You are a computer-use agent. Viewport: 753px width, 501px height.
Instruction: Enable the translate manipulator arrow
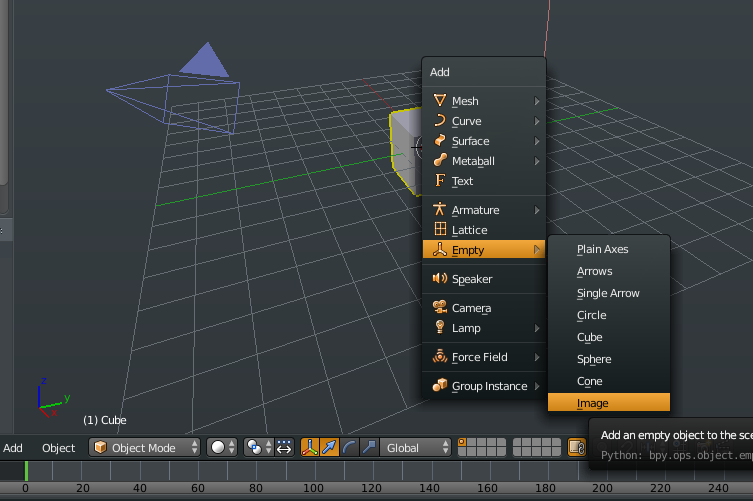(x=329, y=448)
